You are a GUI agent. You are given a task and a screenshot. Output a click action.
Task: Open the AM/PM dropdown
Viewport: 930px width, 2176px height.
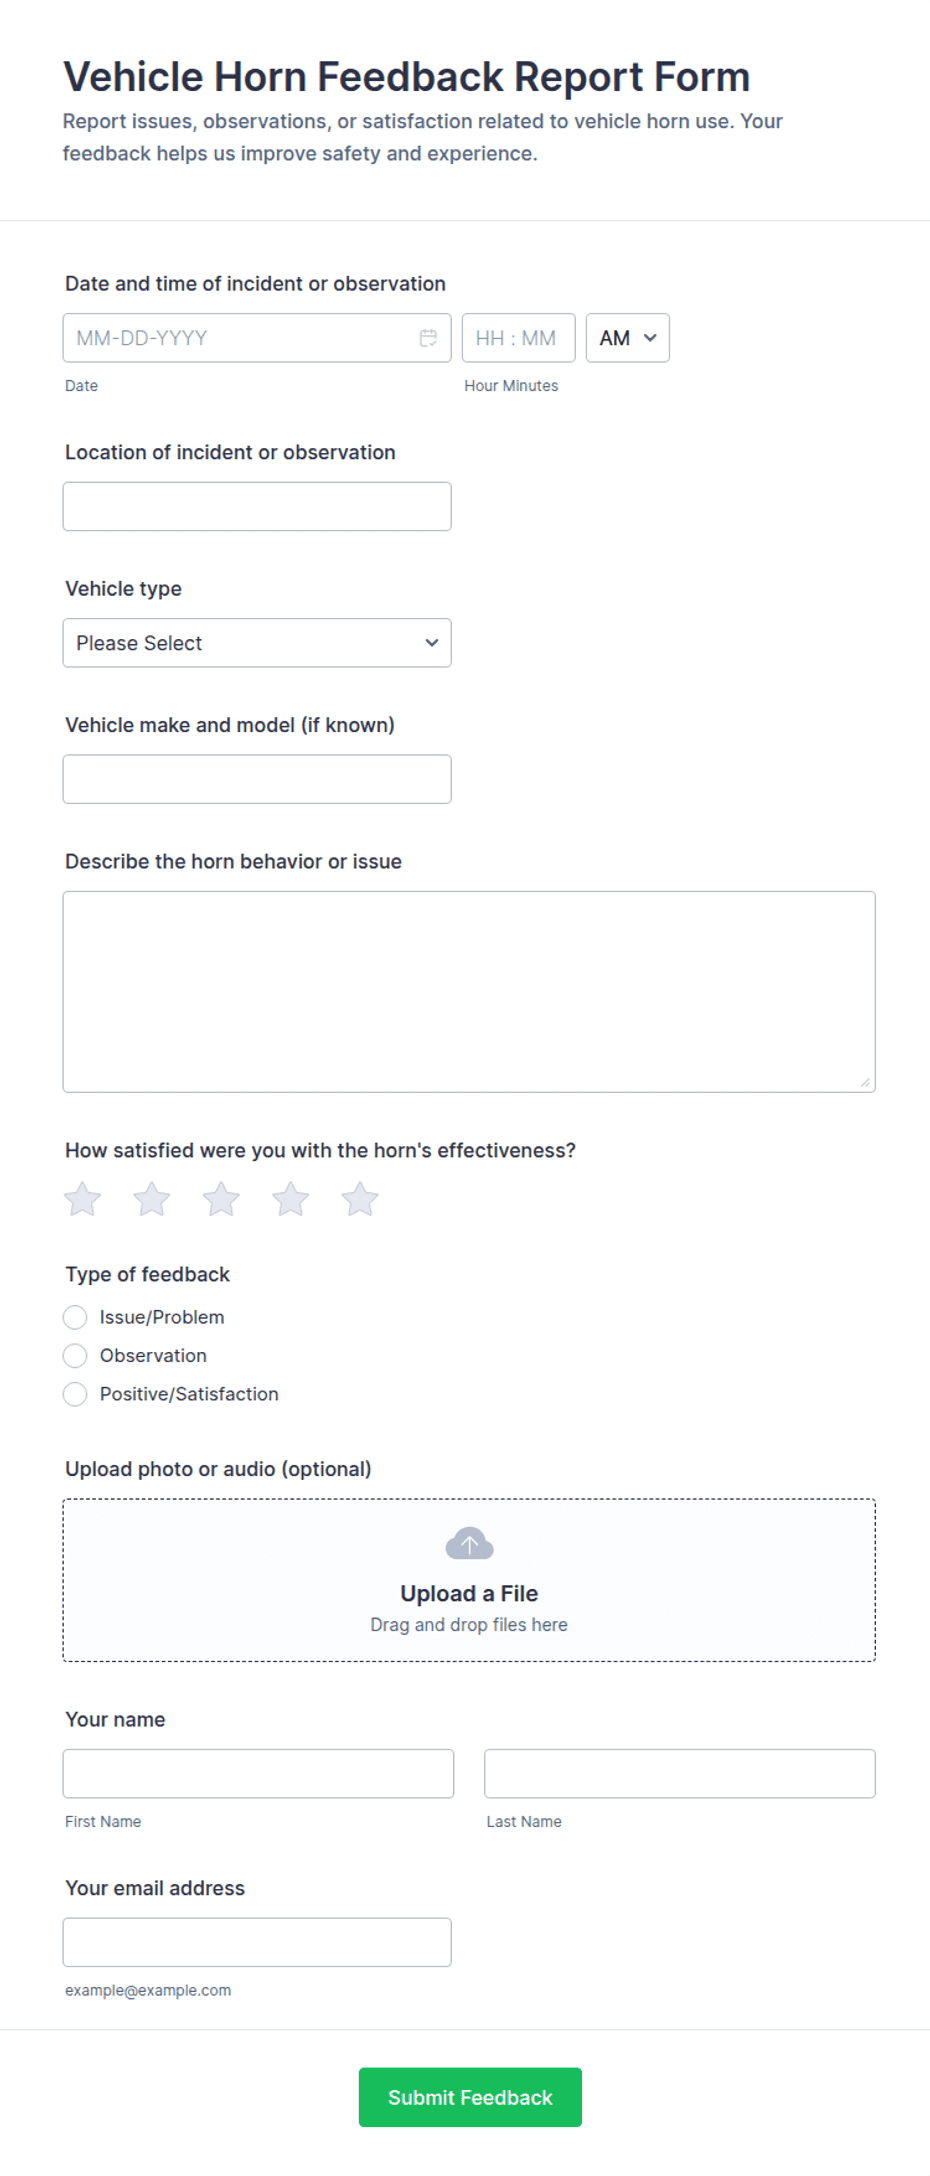point(628,338)
